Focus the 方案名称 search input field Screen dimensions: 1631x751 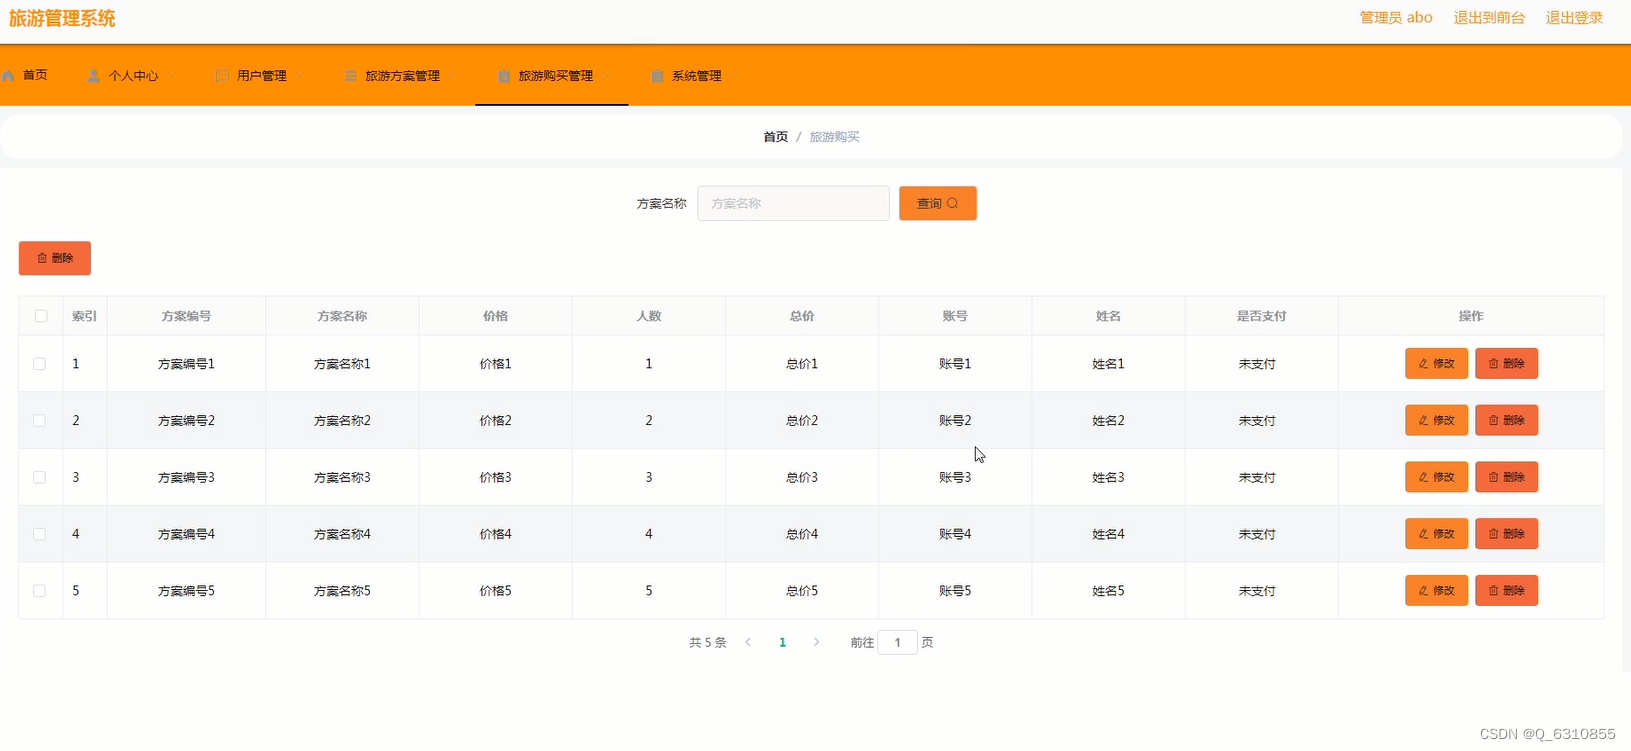[x=793, y=203]
